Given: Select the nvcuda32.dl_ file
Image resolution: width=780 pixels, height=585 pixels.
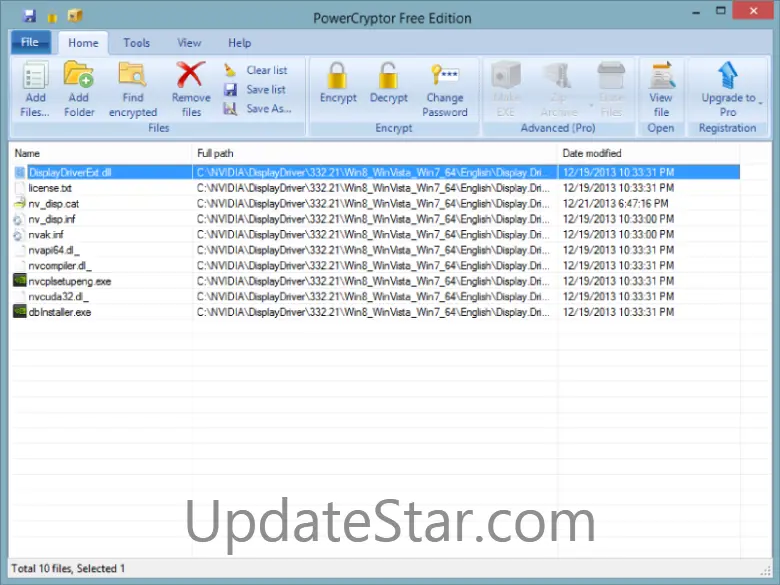Looking at the screenshot, I should click(x=58, y=296).
